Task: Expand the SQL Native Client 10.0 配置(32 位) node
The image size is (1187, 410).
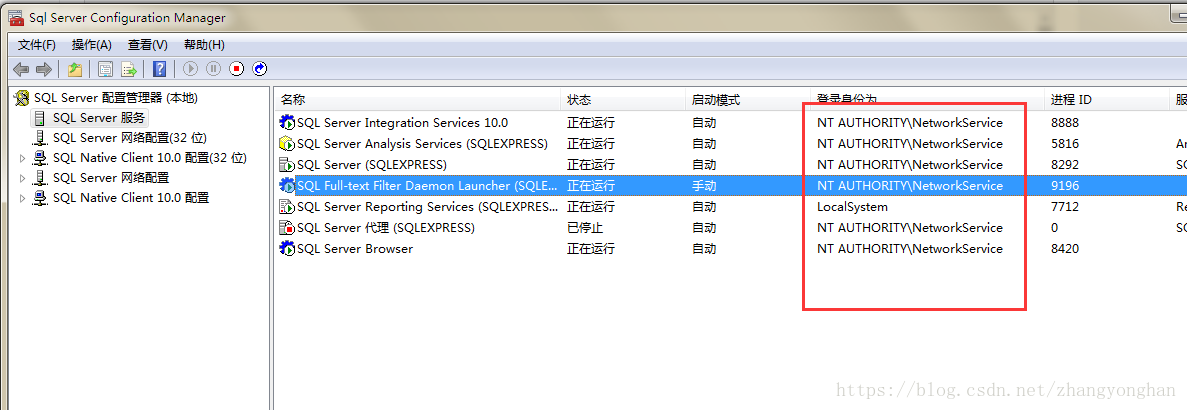Action: 22,159
